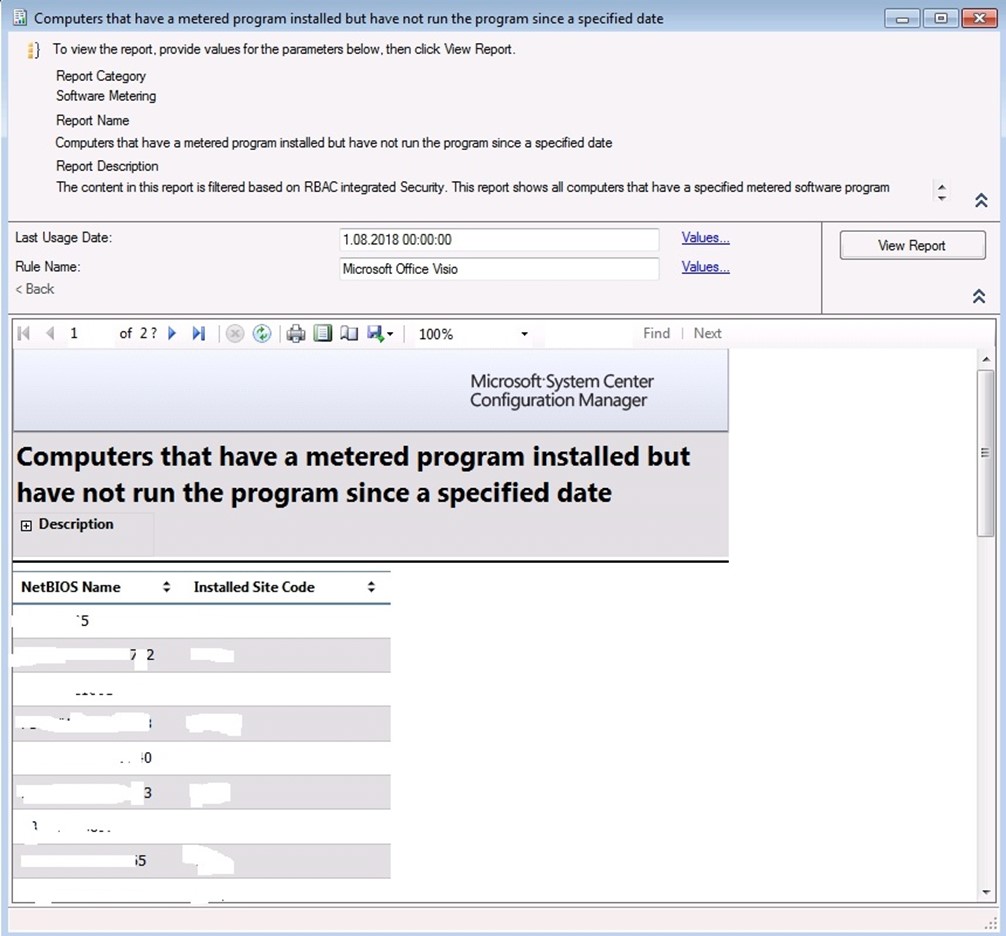The height and width of the screenshot is (936, 1006).
Task: Switch to print layout view
Action: (x=323, y=334)
